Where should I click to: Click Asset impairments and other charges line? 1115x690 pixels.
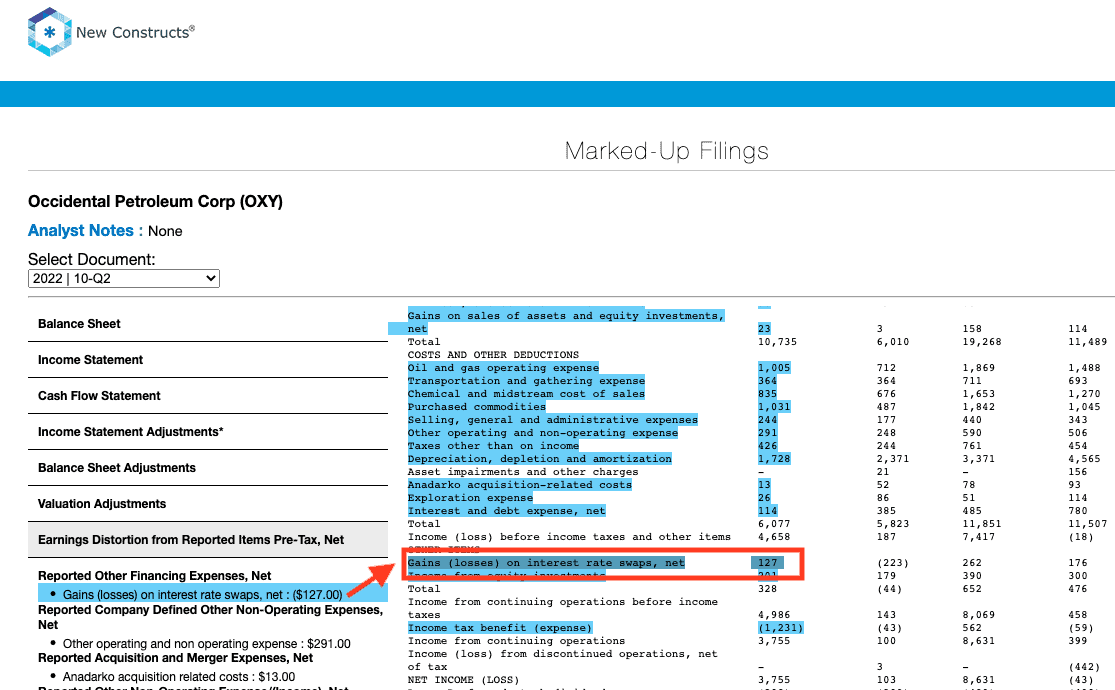click(523, 472)
